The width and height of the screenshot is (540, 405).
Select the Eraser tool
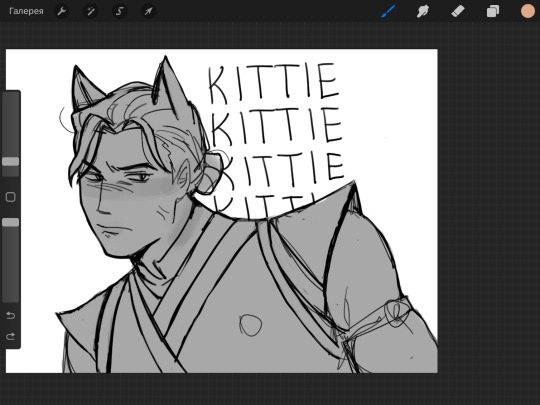point(458,11)
